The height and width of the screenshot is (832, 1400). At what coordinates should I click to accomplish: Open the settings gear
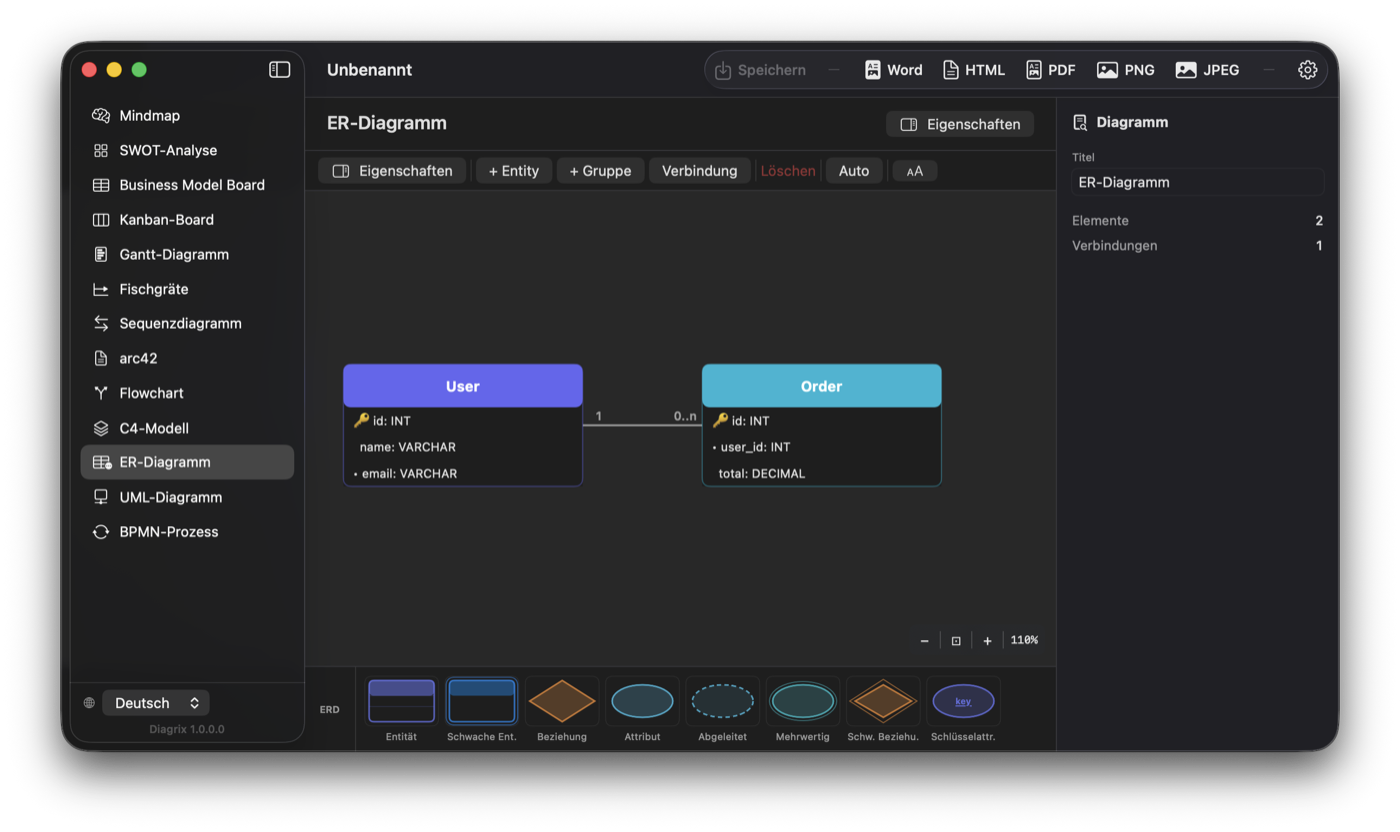click(1307, 70)
